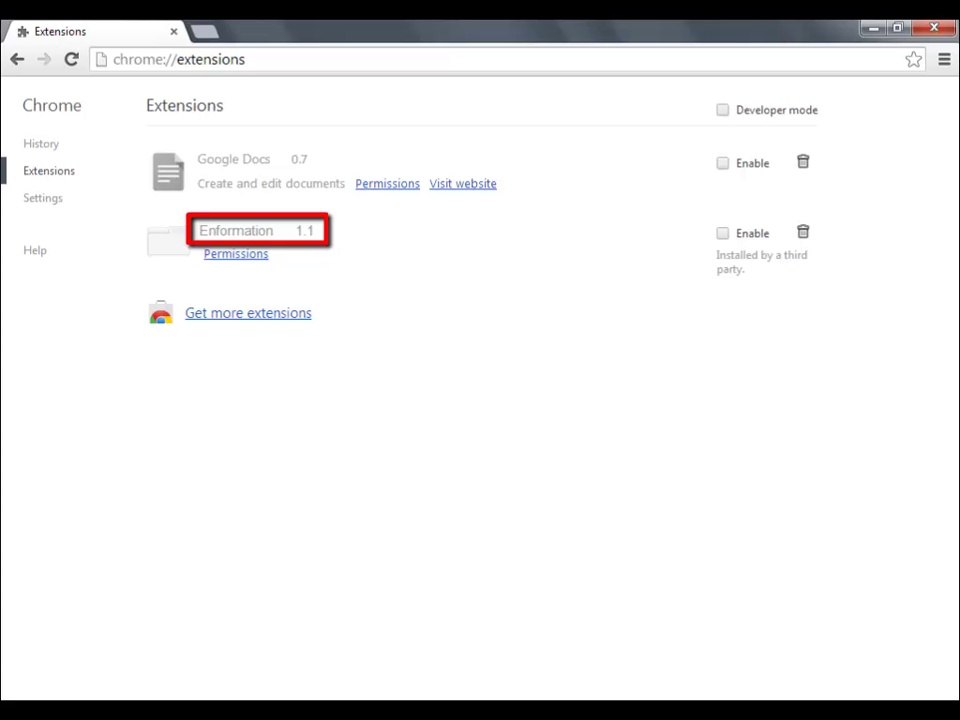Open Settings from the sidebar
Screen dimensions: 960x720
click(x=43, y=198)
